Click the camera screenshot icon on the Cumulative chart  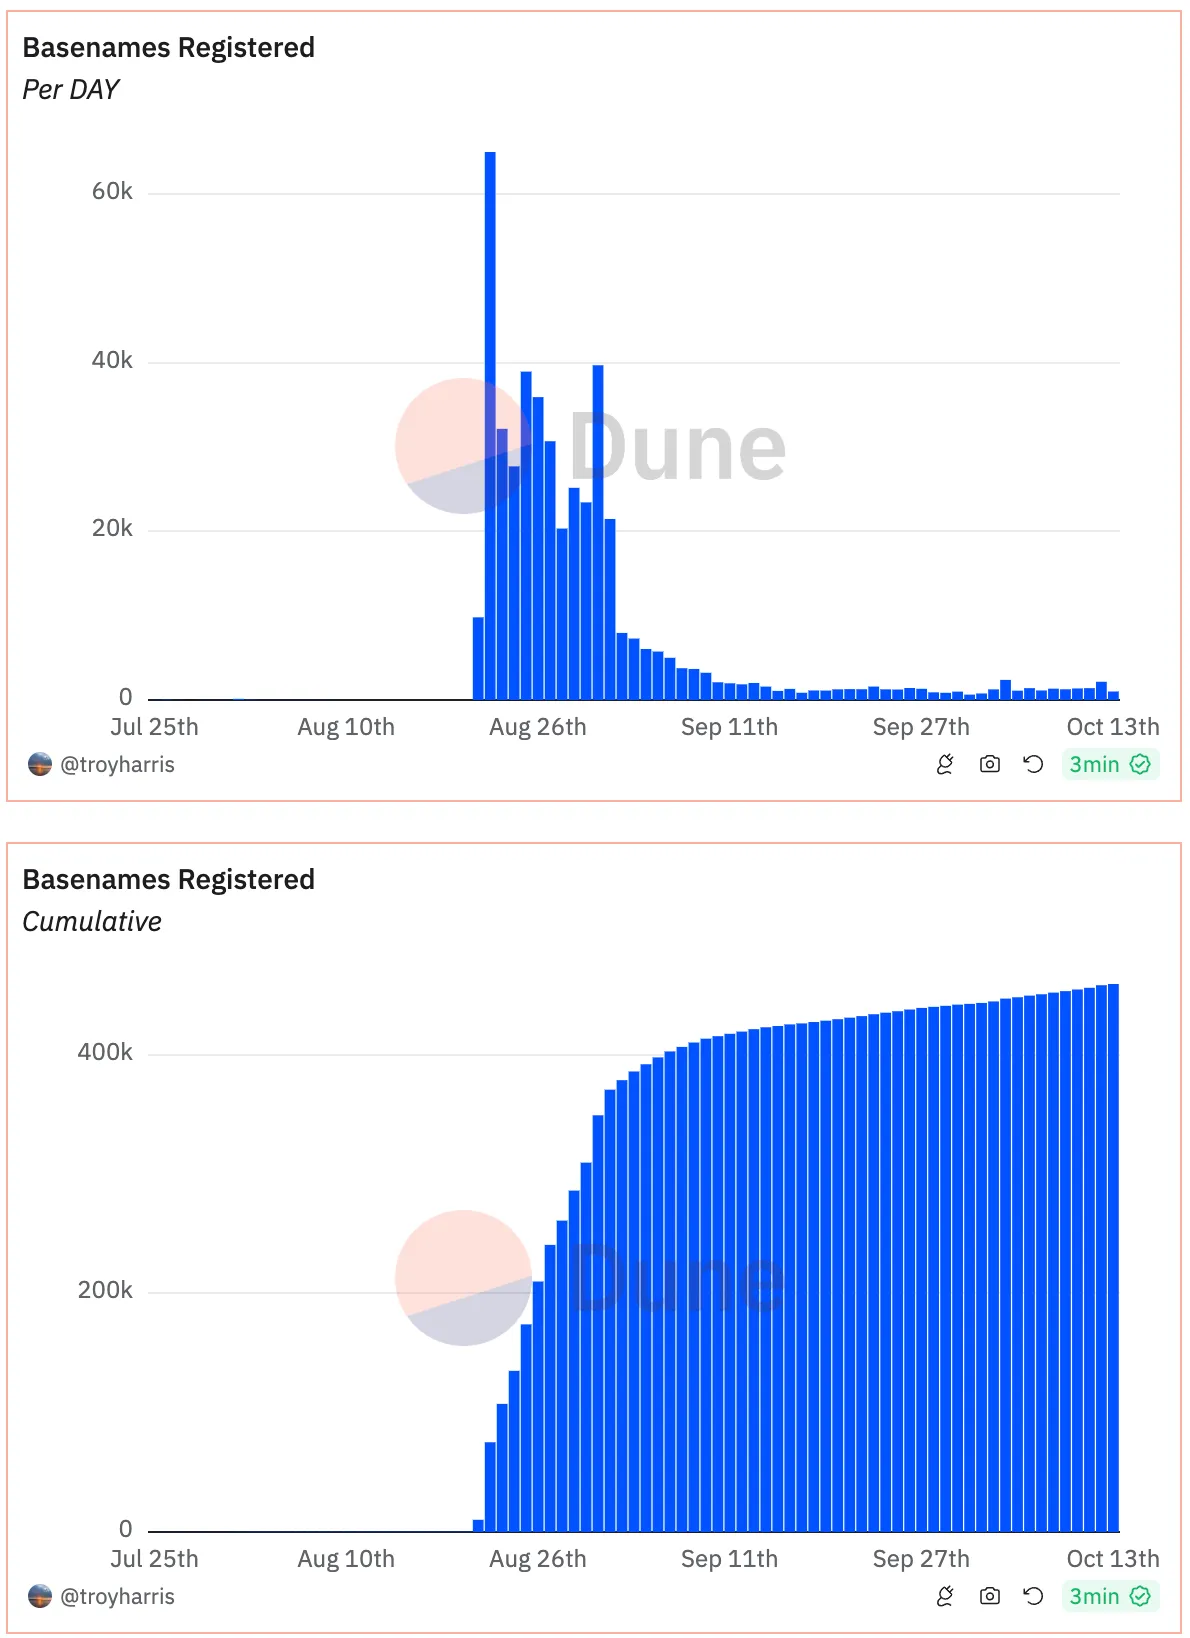tap(990, 1597)
